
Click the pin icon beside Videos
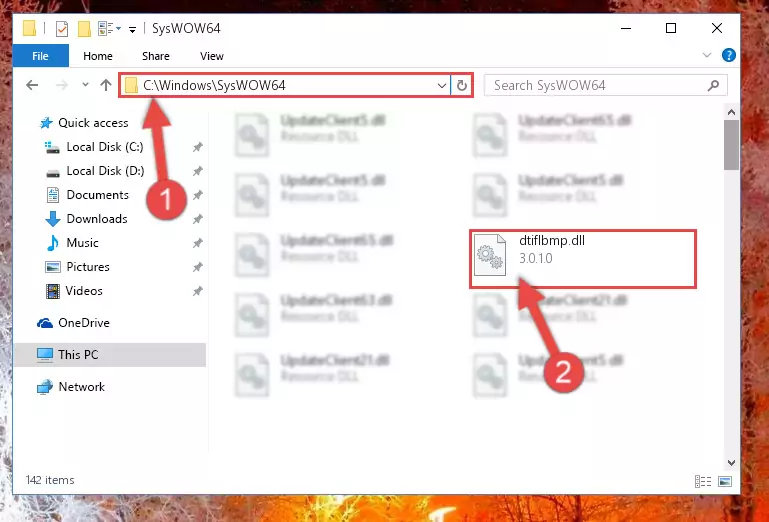point(198,291)
